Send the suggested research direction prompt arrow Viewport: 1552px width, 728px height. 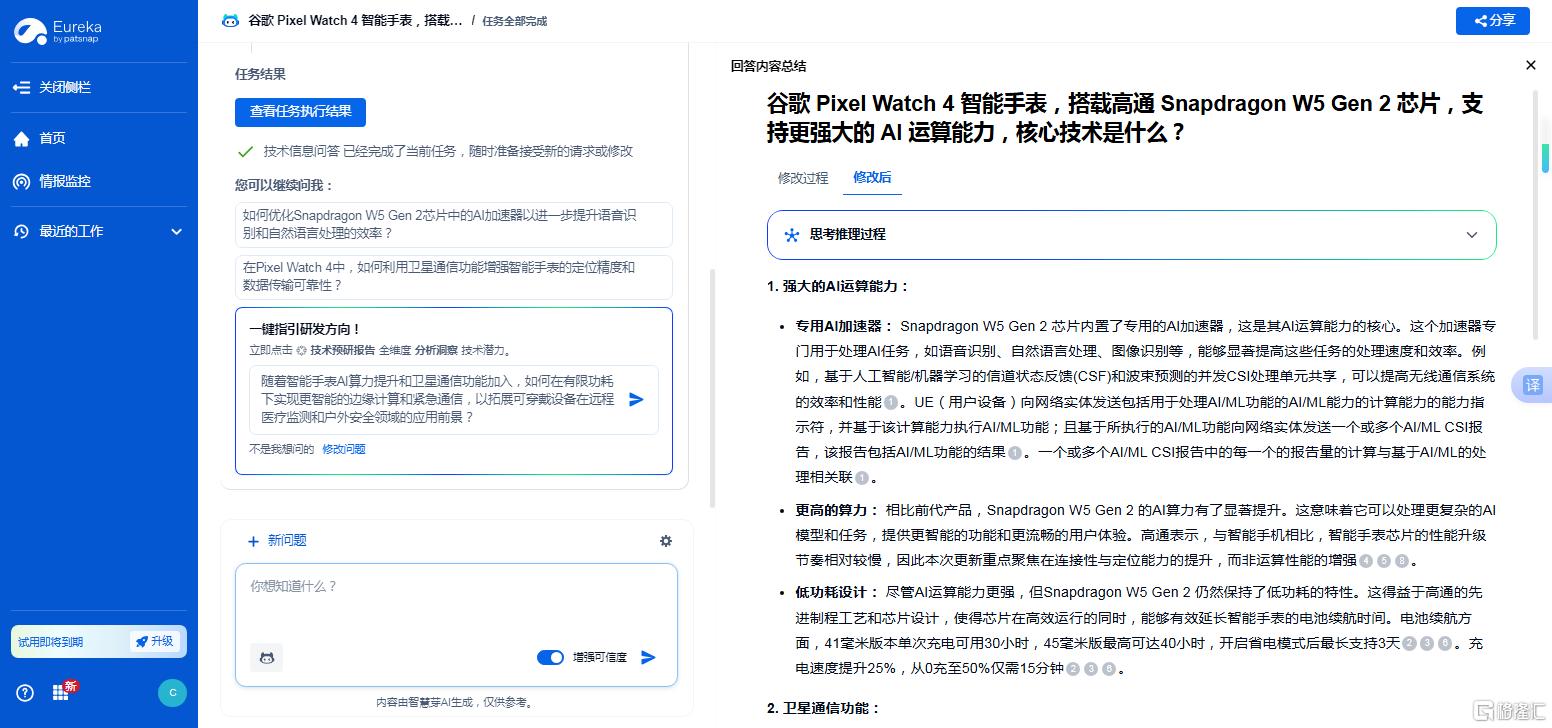click(636, 400)
